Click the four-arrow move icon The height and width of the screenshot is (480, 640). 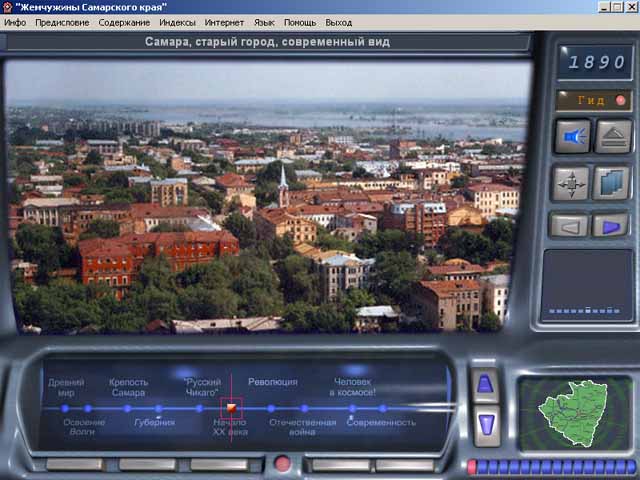click(x=571, y=183)
